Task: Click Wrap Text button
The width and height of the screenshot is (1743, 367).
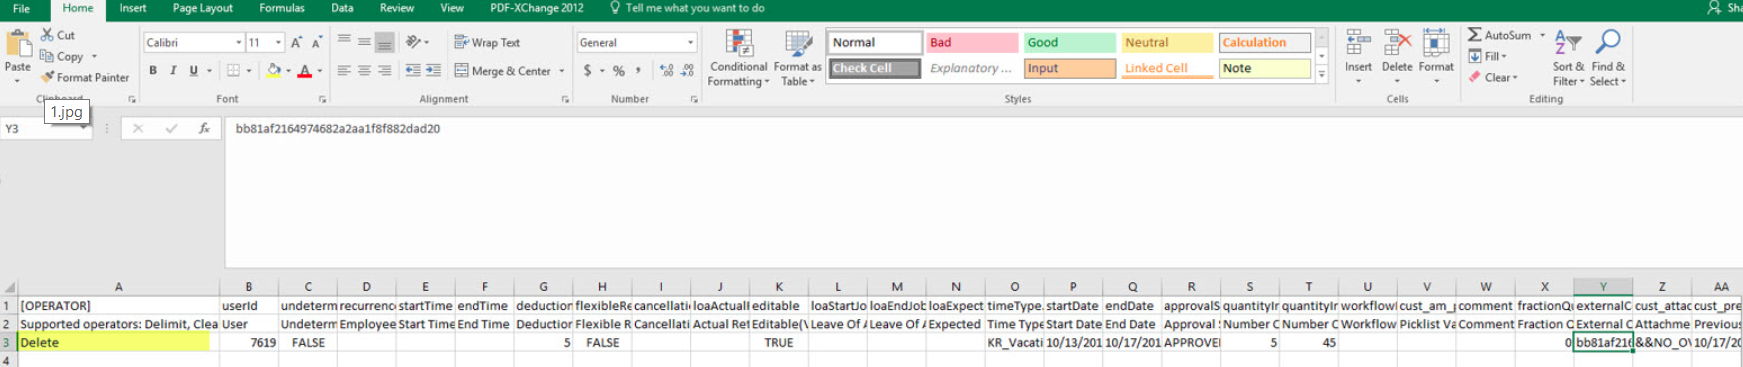Action: coord(487,42)
